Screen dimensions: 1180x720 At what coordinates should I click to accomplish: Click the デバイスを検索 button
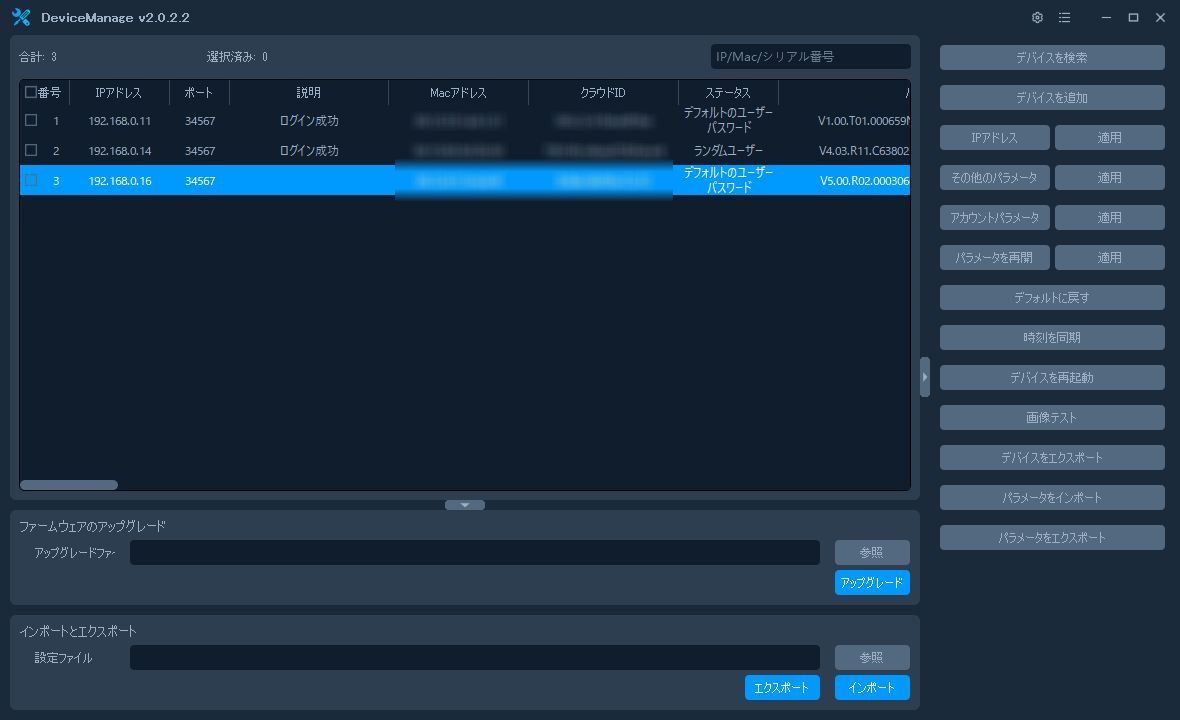[1052, 58]
